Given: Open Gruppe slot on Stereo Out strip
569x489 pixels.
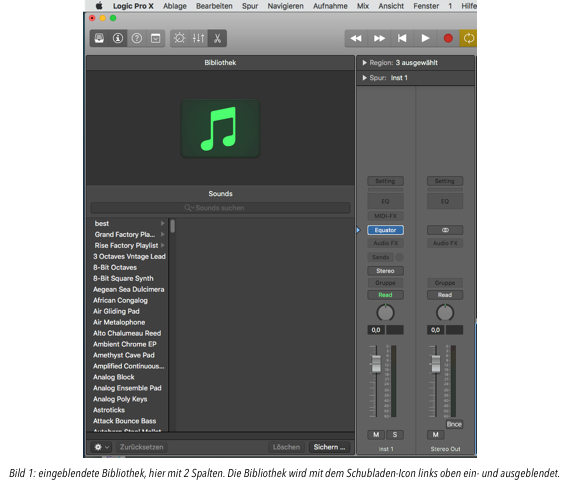Looking at the screenshot, I should [445, 283].
